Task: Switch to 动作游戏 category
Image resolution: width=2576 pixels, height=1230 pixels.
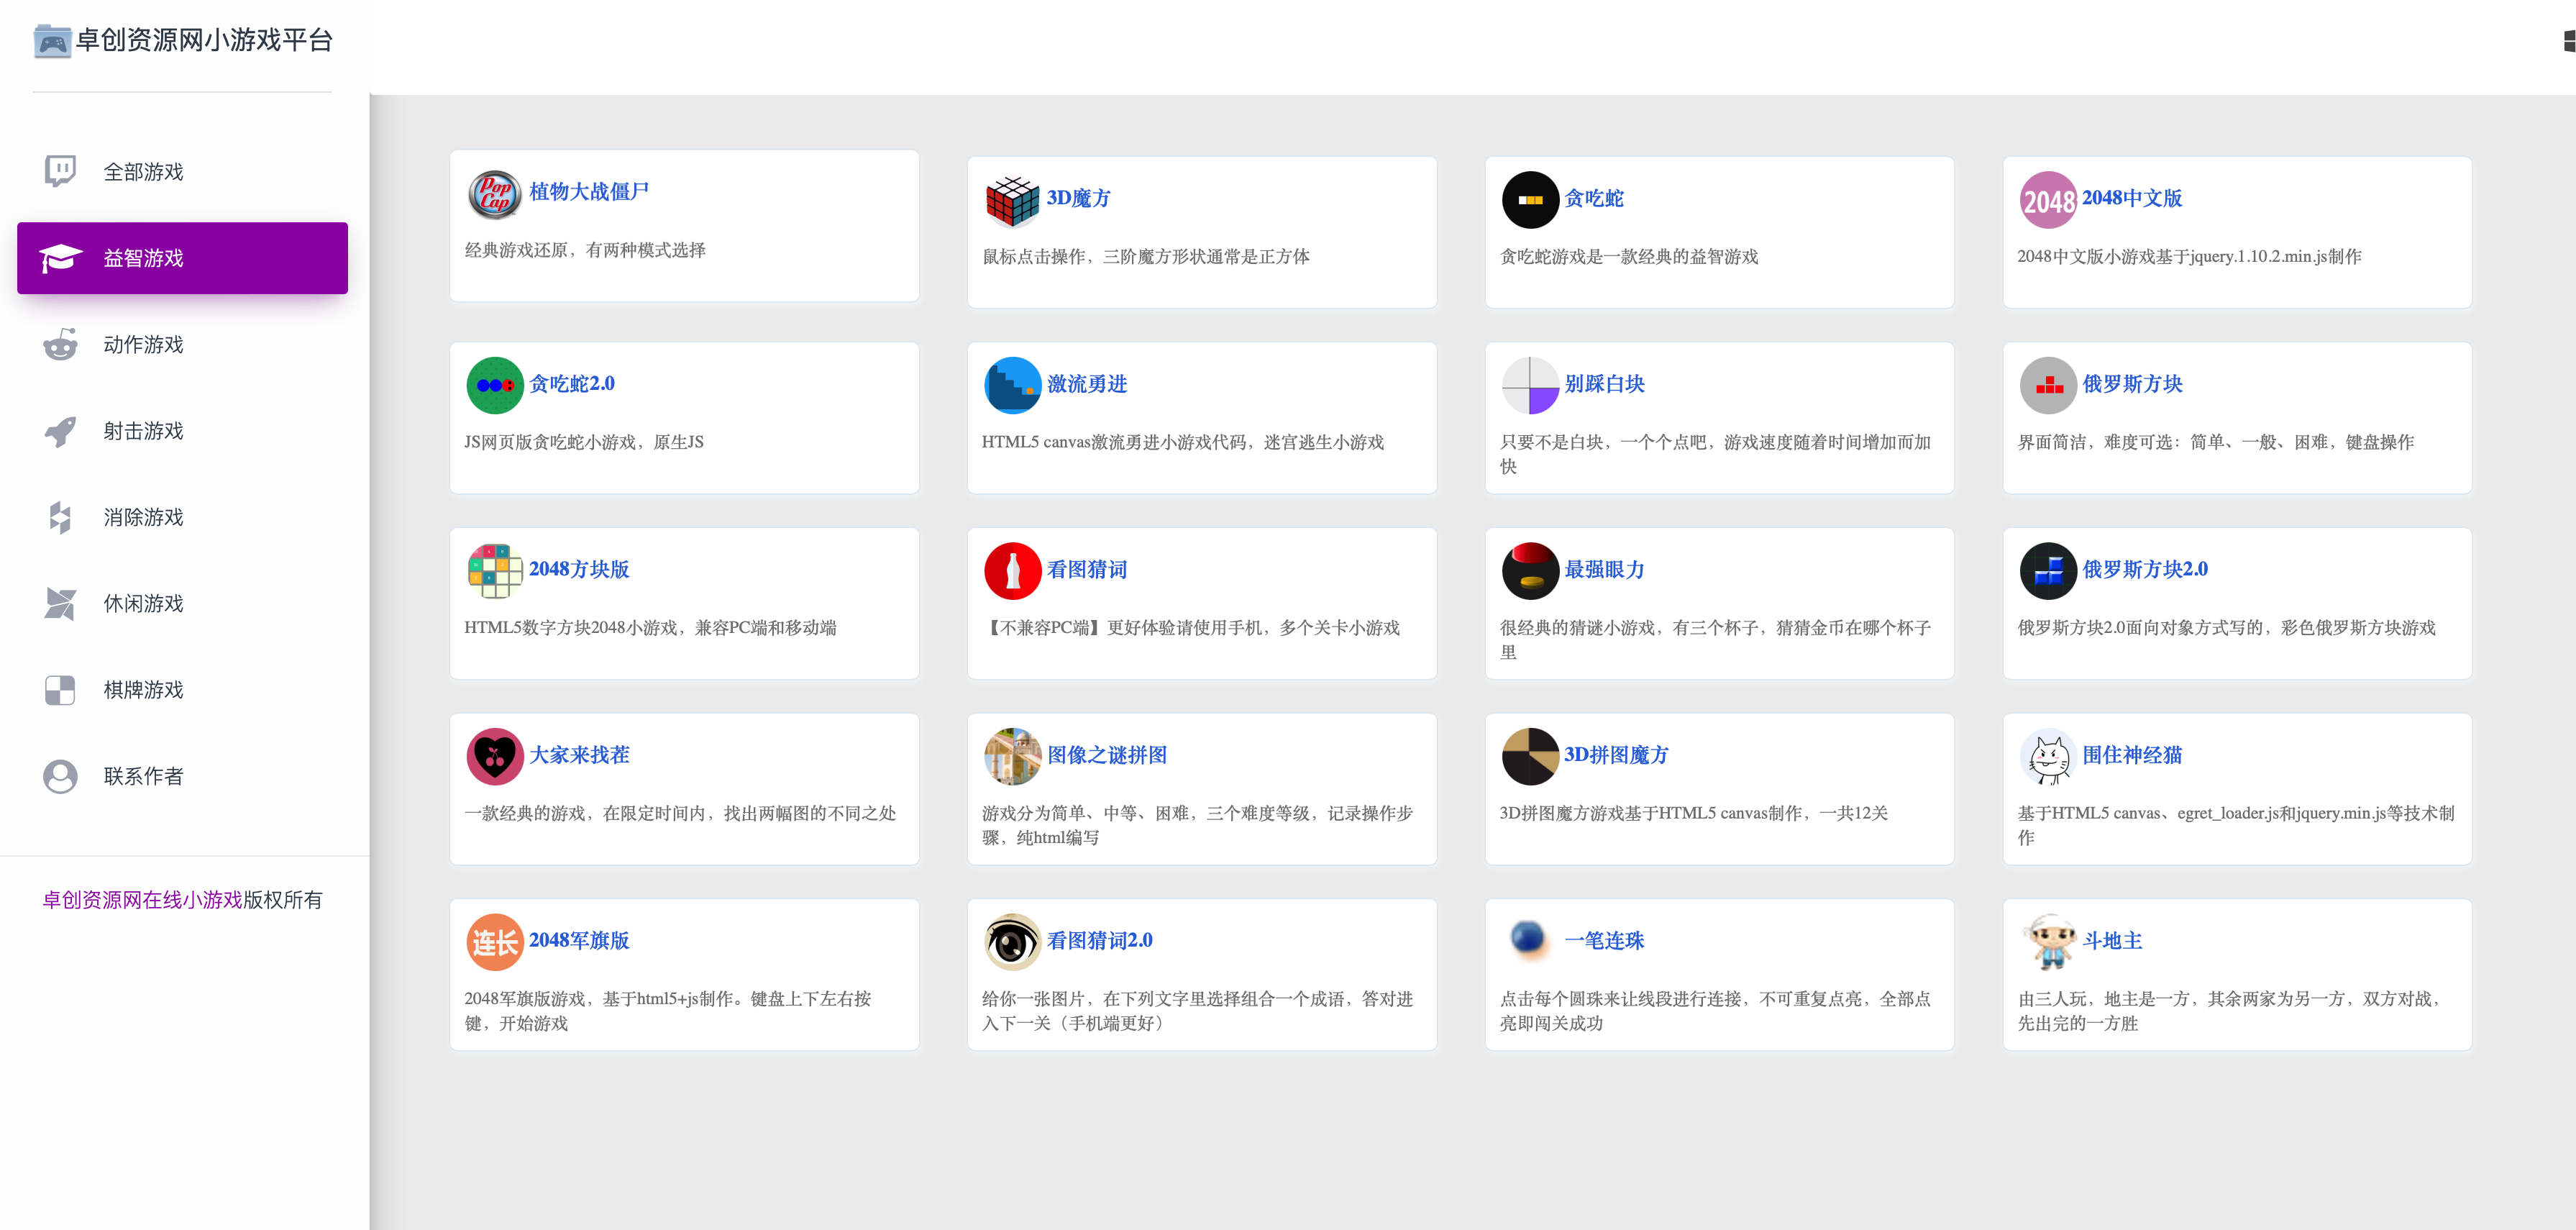Action: (182, 344)
